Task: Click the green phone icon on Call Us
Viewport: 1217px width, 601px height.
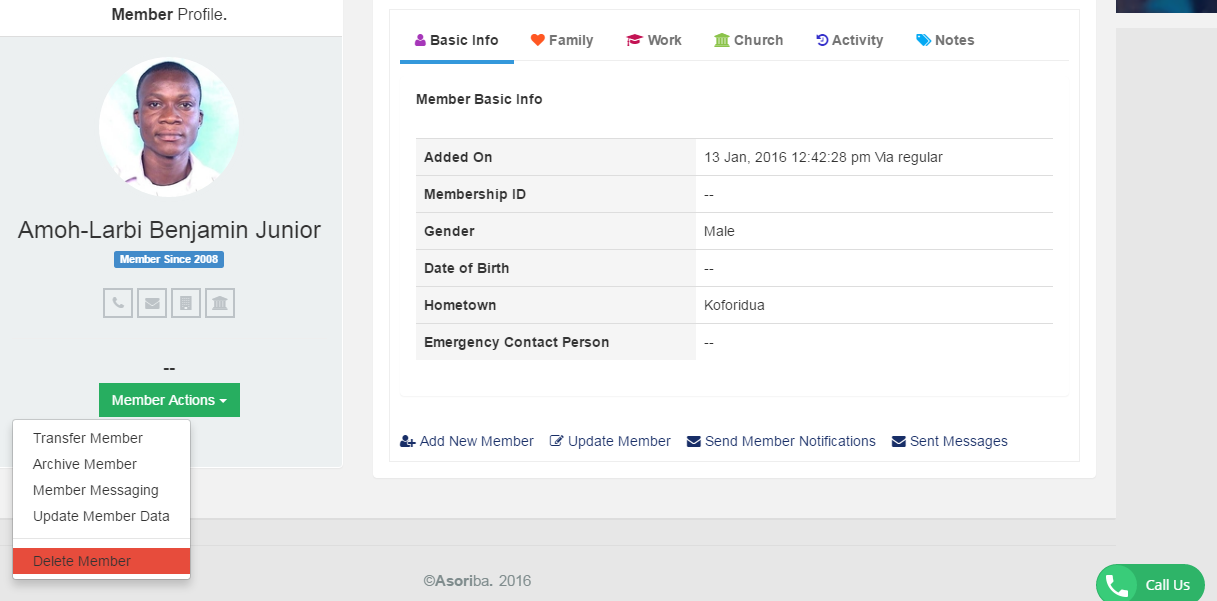Action: [x=1117, y=585]
